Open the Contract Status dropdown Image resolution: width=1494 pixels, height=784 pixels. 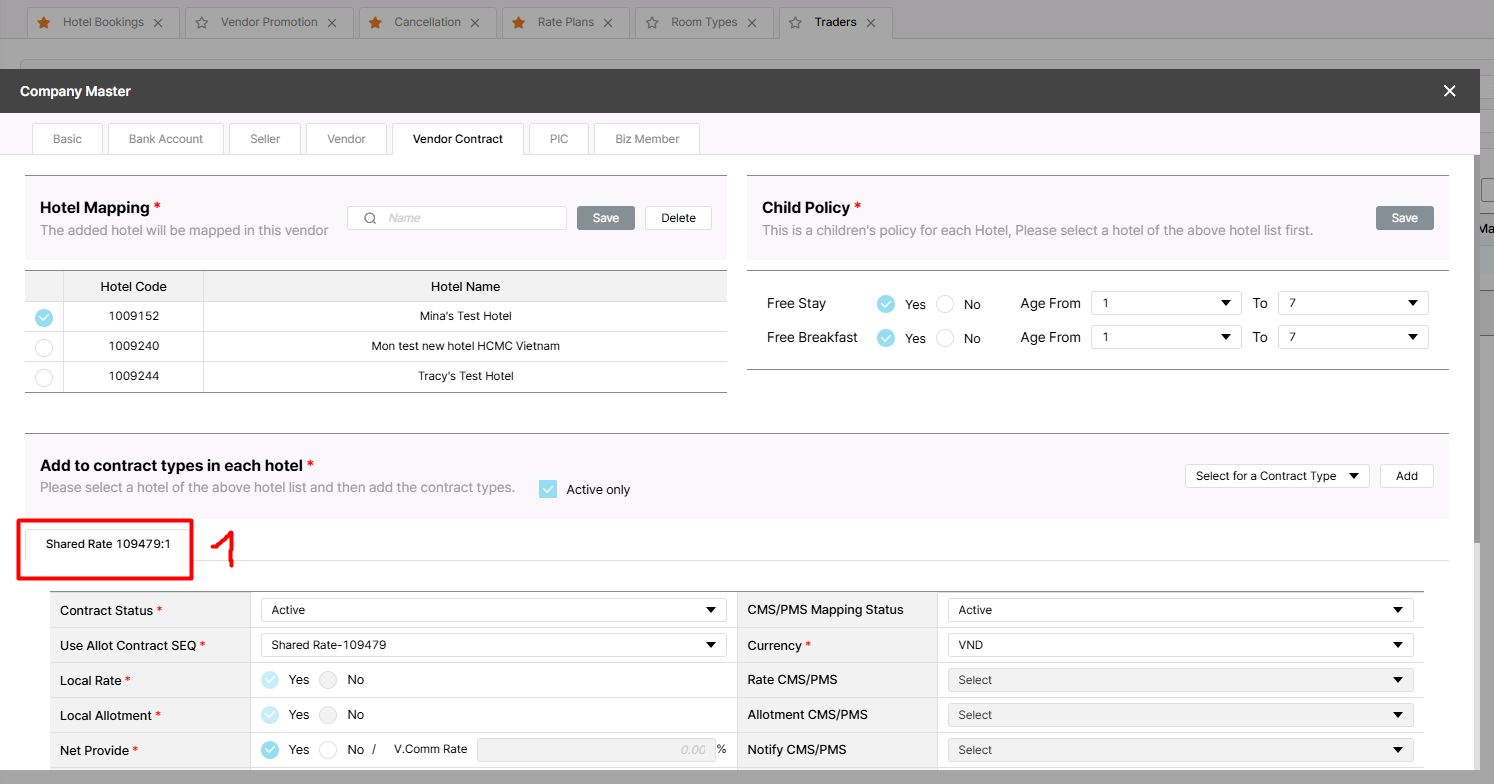(x=493, y=610)
